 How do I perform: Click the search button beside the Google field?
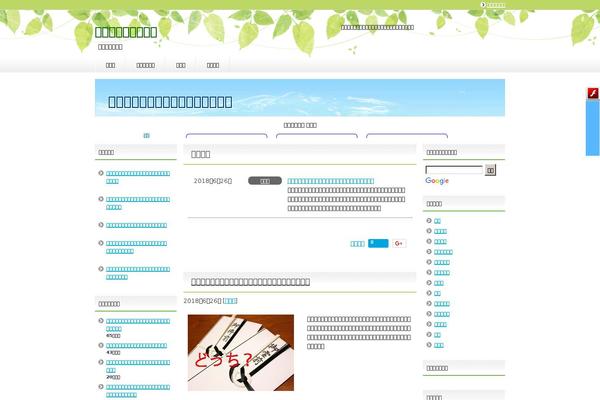[490, 170]
